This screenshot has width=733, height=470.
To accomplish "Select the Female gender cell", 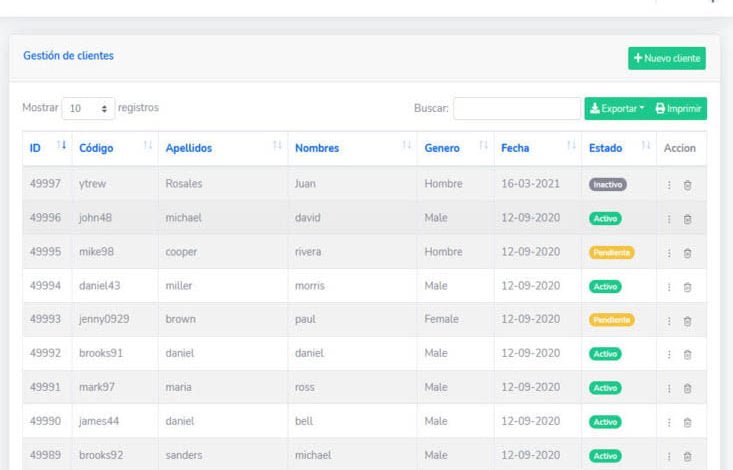I will coord(455,319).
